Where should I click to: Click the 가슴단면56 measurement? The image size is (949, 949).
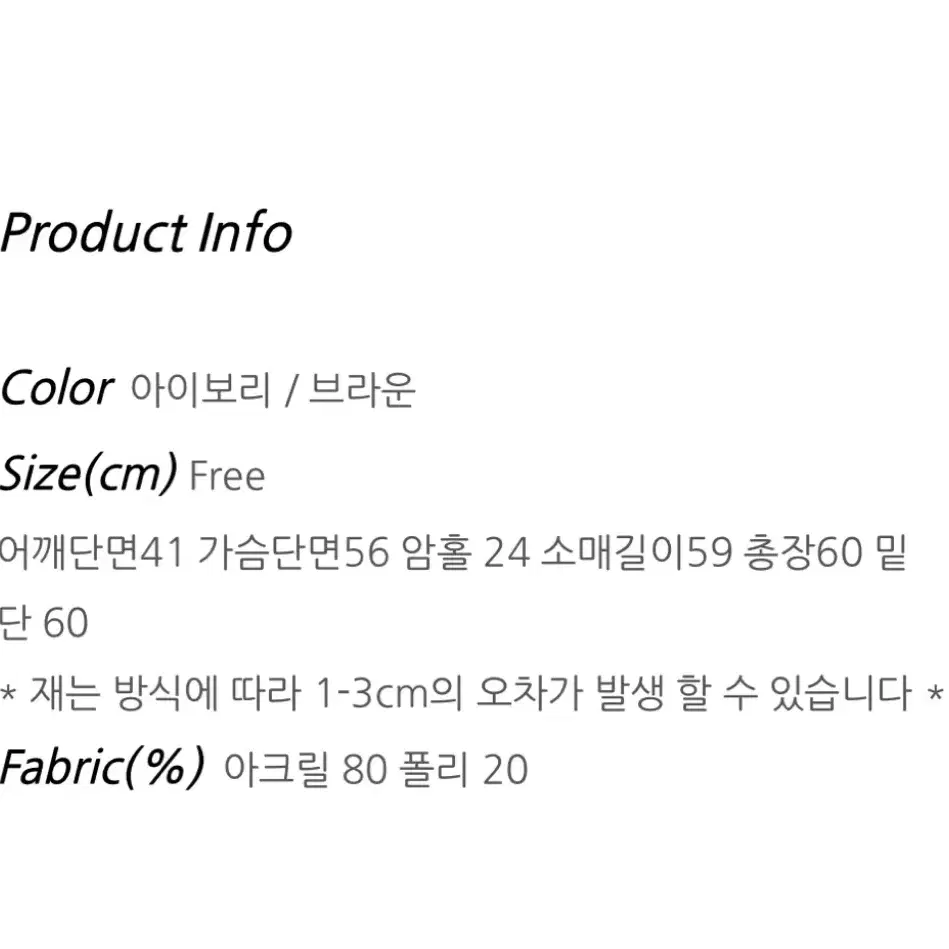tap(293, 553)
